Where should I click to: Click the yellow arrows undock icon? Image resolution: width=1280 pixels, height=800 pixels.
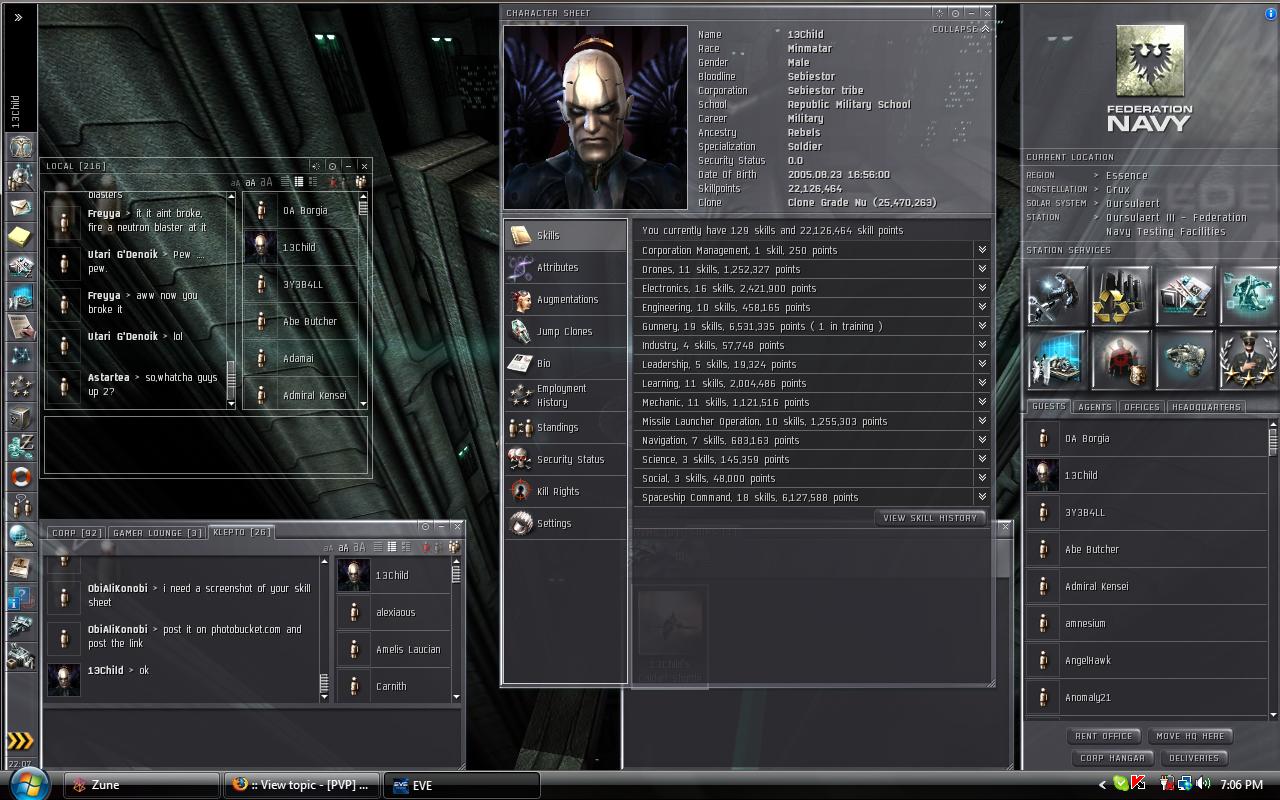click(20, 741)
